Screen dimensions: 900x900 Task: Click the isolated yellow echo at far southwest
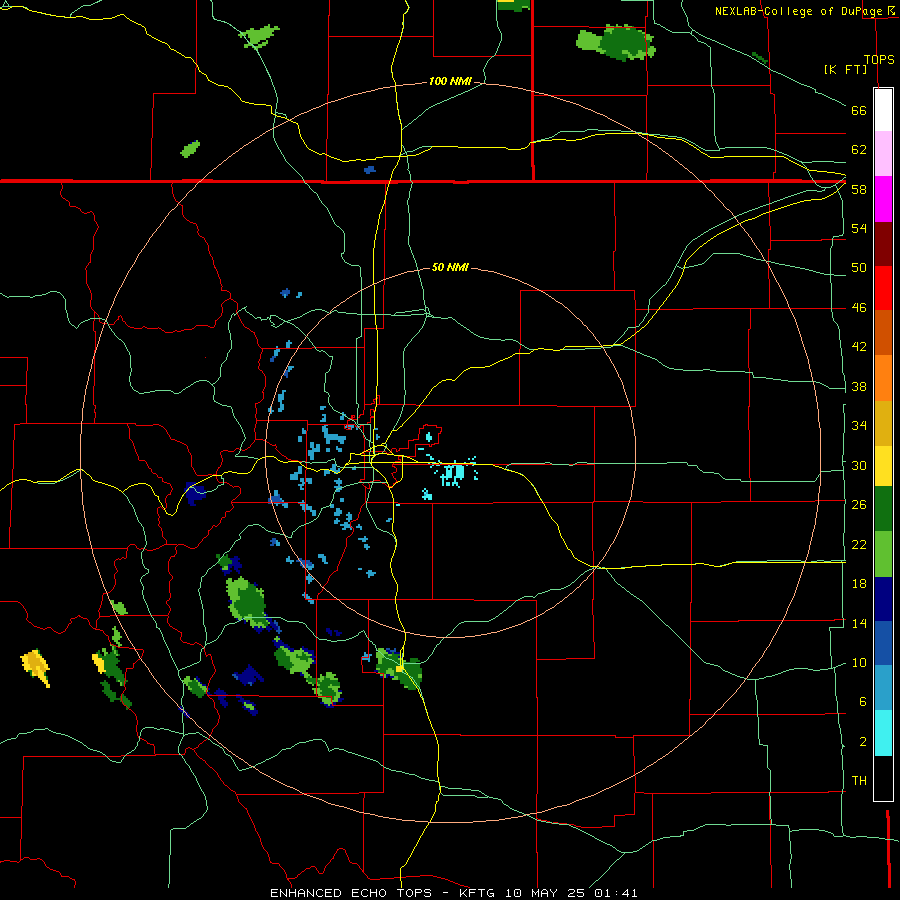click(x=36, y=666)
